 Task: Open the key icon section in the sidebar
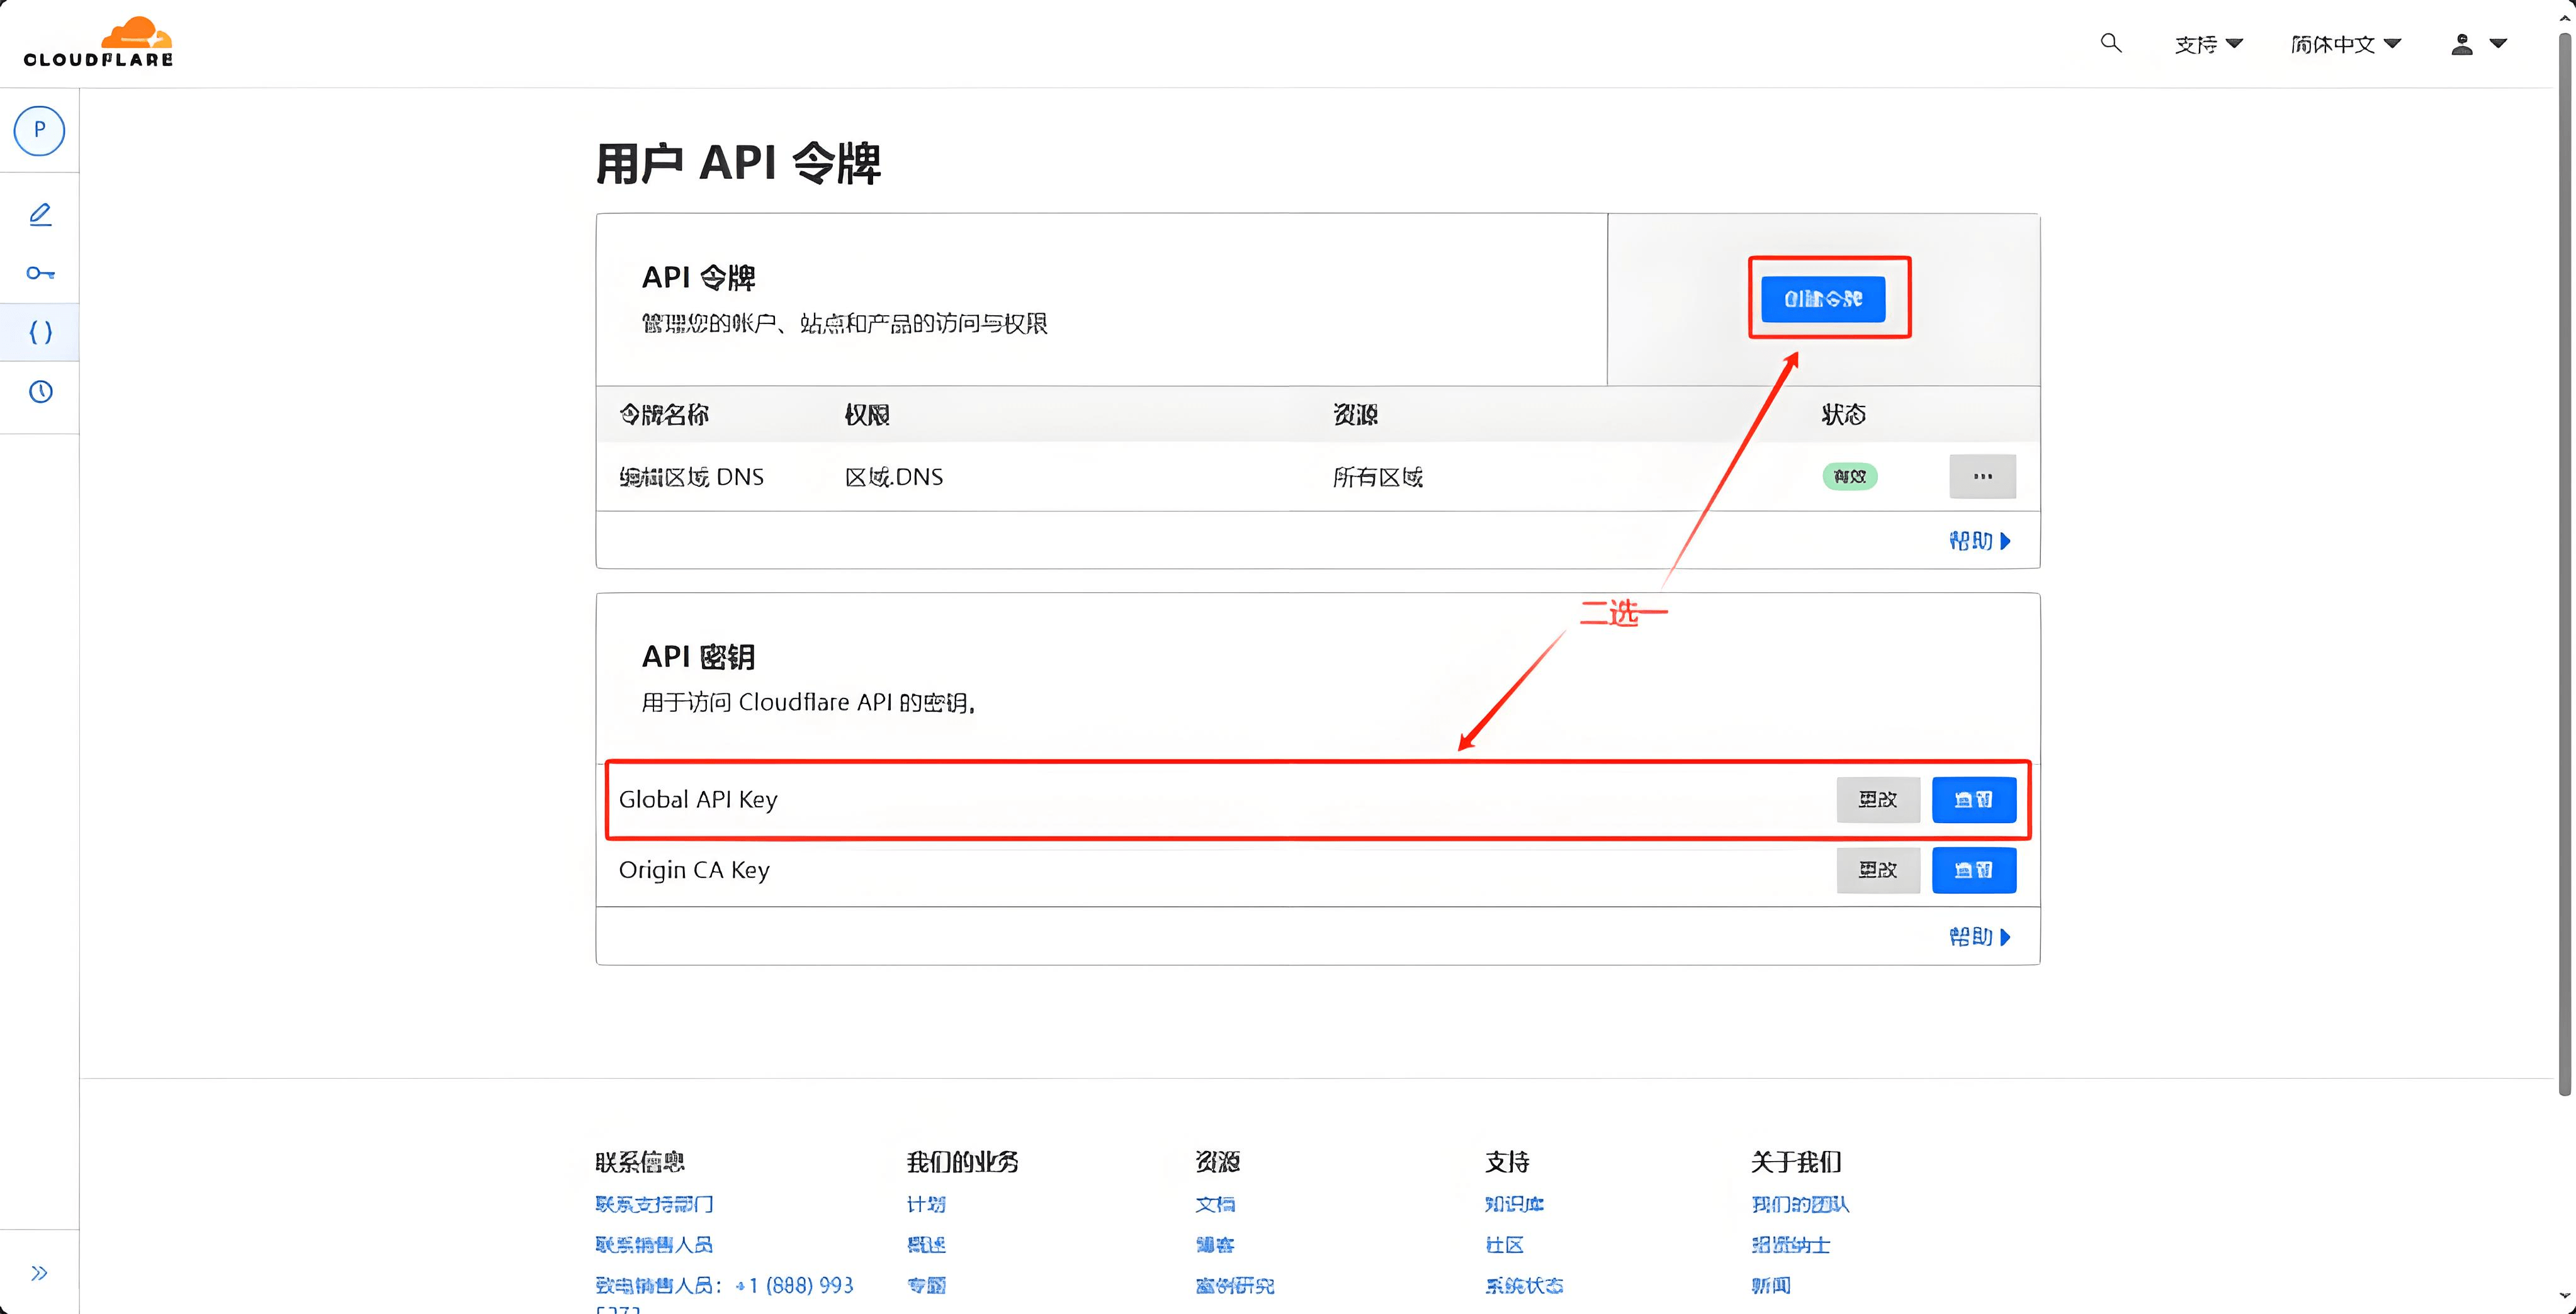[x=40, y=273]
